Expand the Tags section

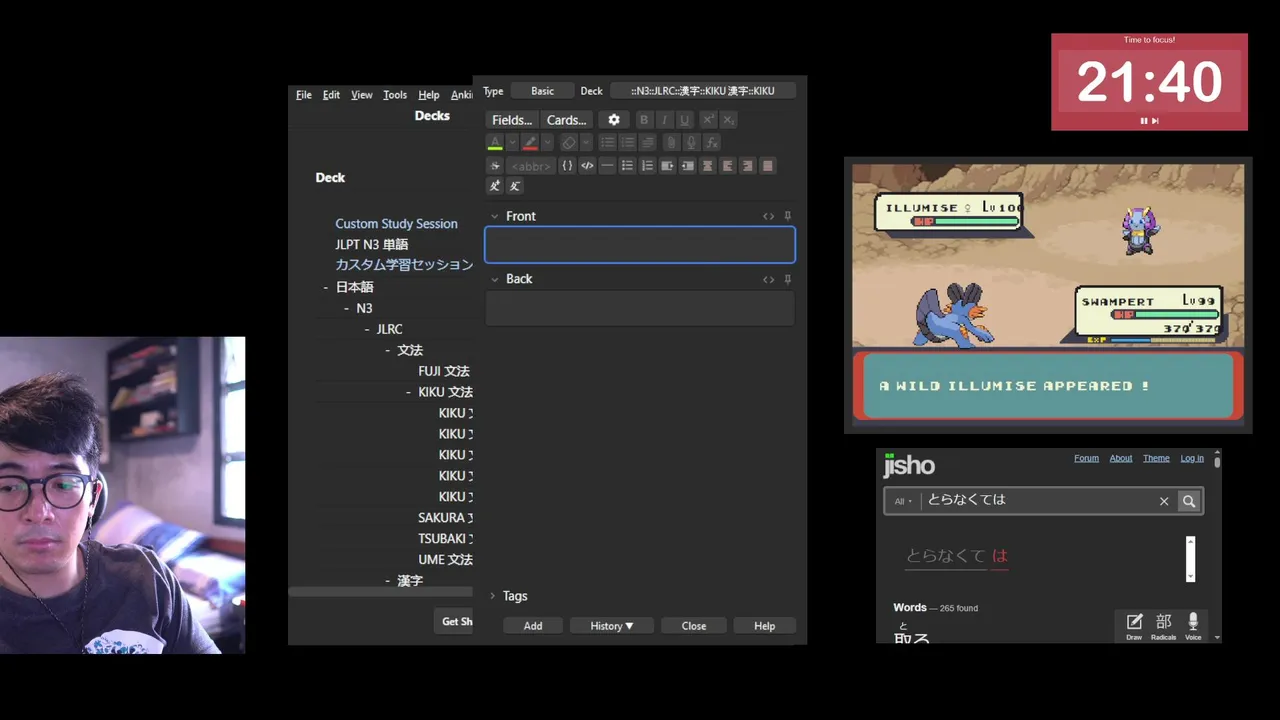(492, 596)
